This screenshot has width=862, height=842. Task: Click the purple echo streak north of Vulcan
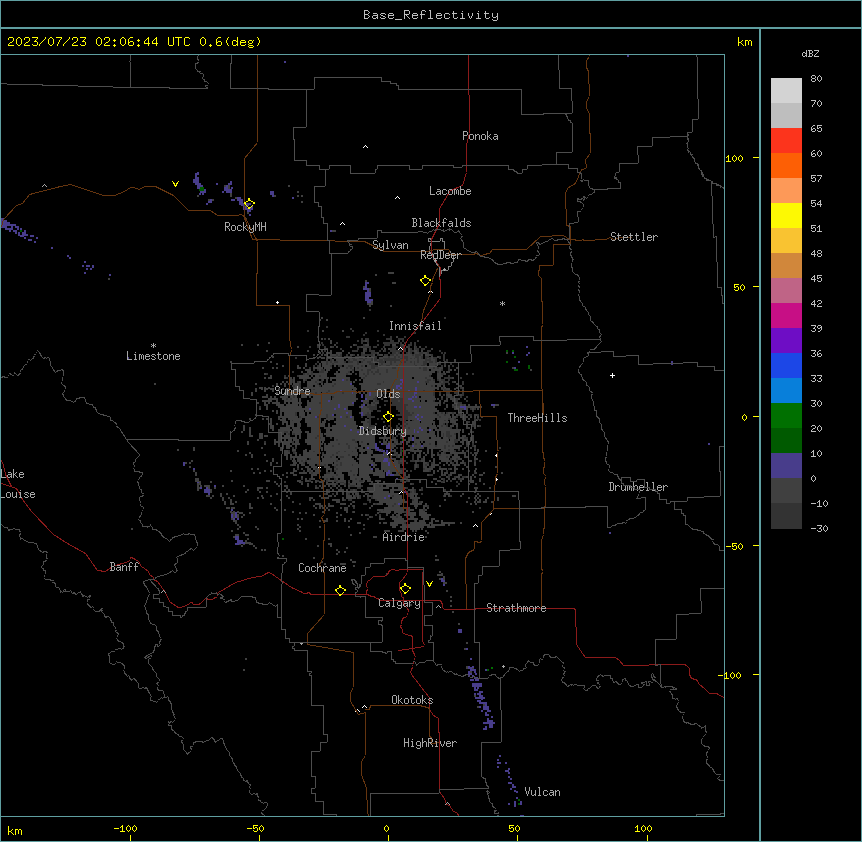point(481,697)
